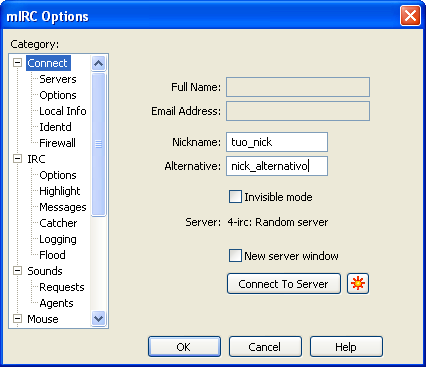Collapse the IRC category node

tap(17, 159)
